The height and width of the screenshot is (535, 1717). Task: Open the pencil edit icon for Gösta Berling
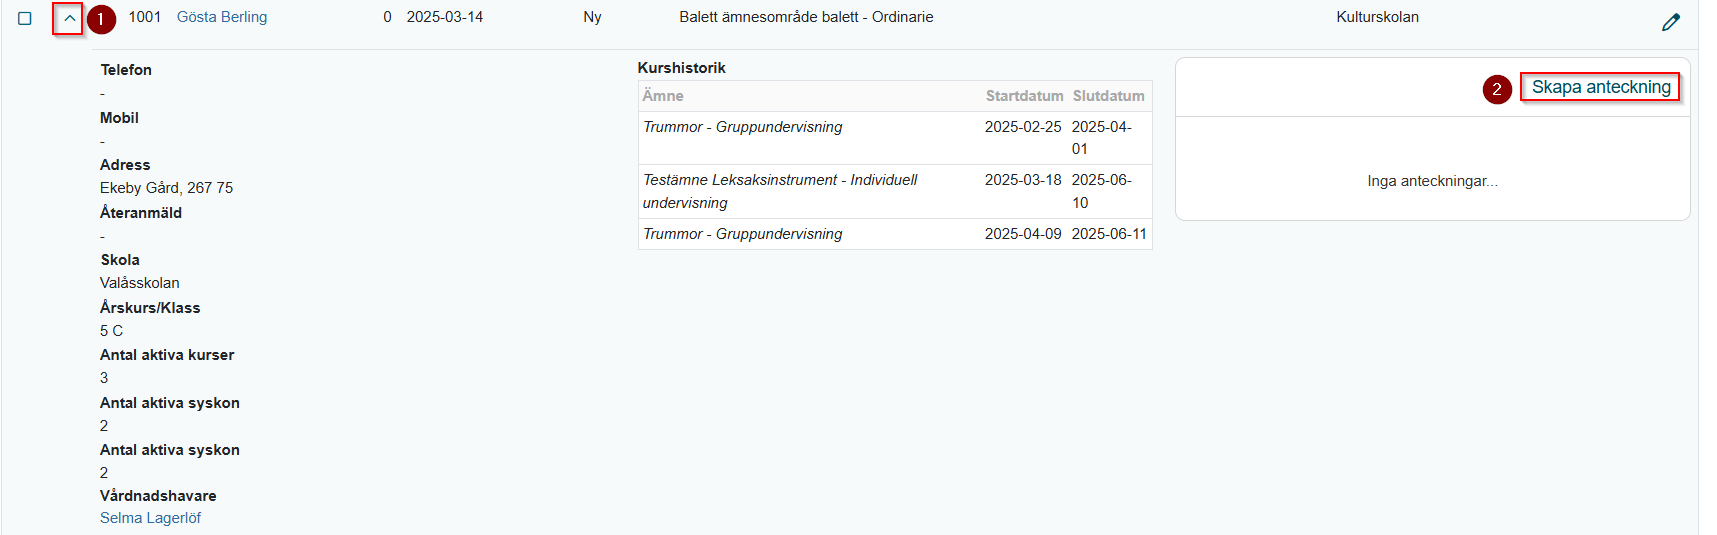tap(1670, 22)
